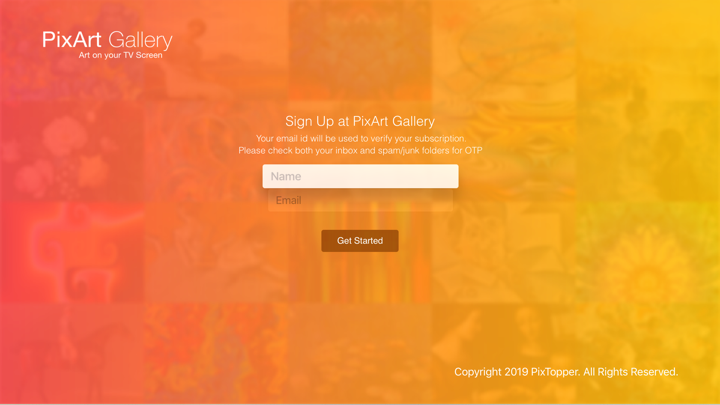
Task: Click the inbox and spam/junk folders OTP note
Action: point(360,151)
